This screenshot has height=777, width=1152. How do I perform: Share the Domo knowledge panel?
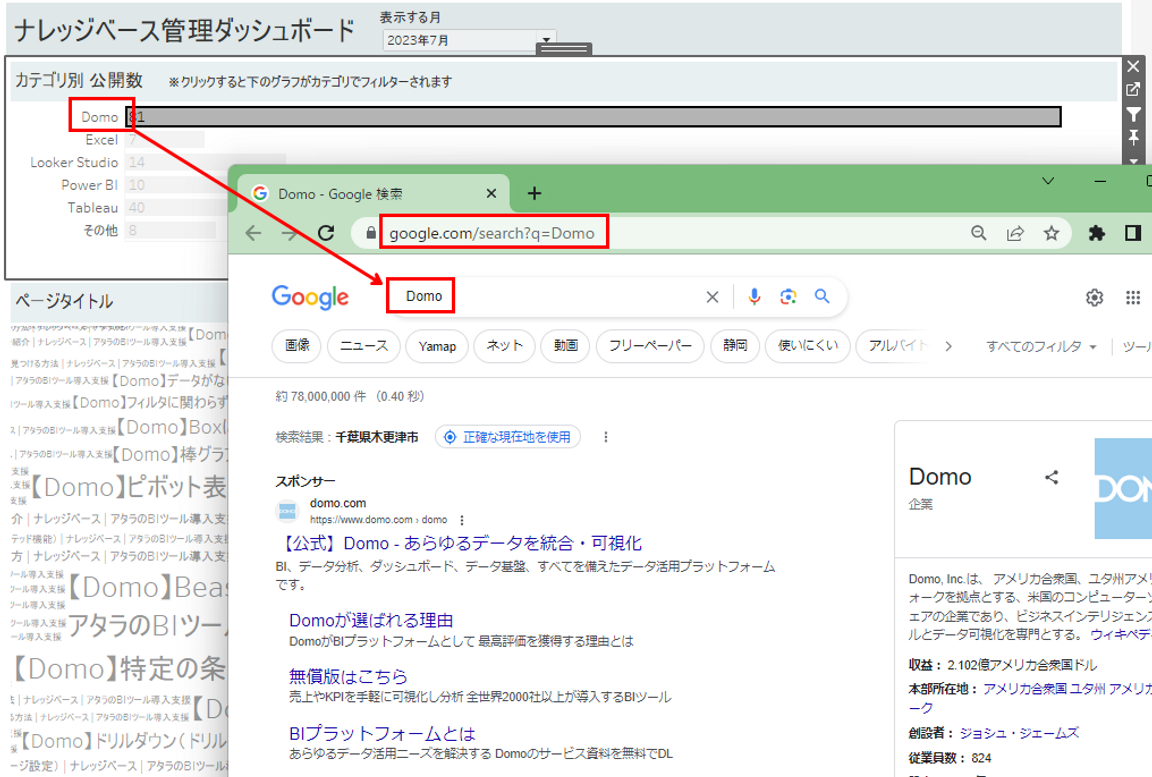point(1051,477)
